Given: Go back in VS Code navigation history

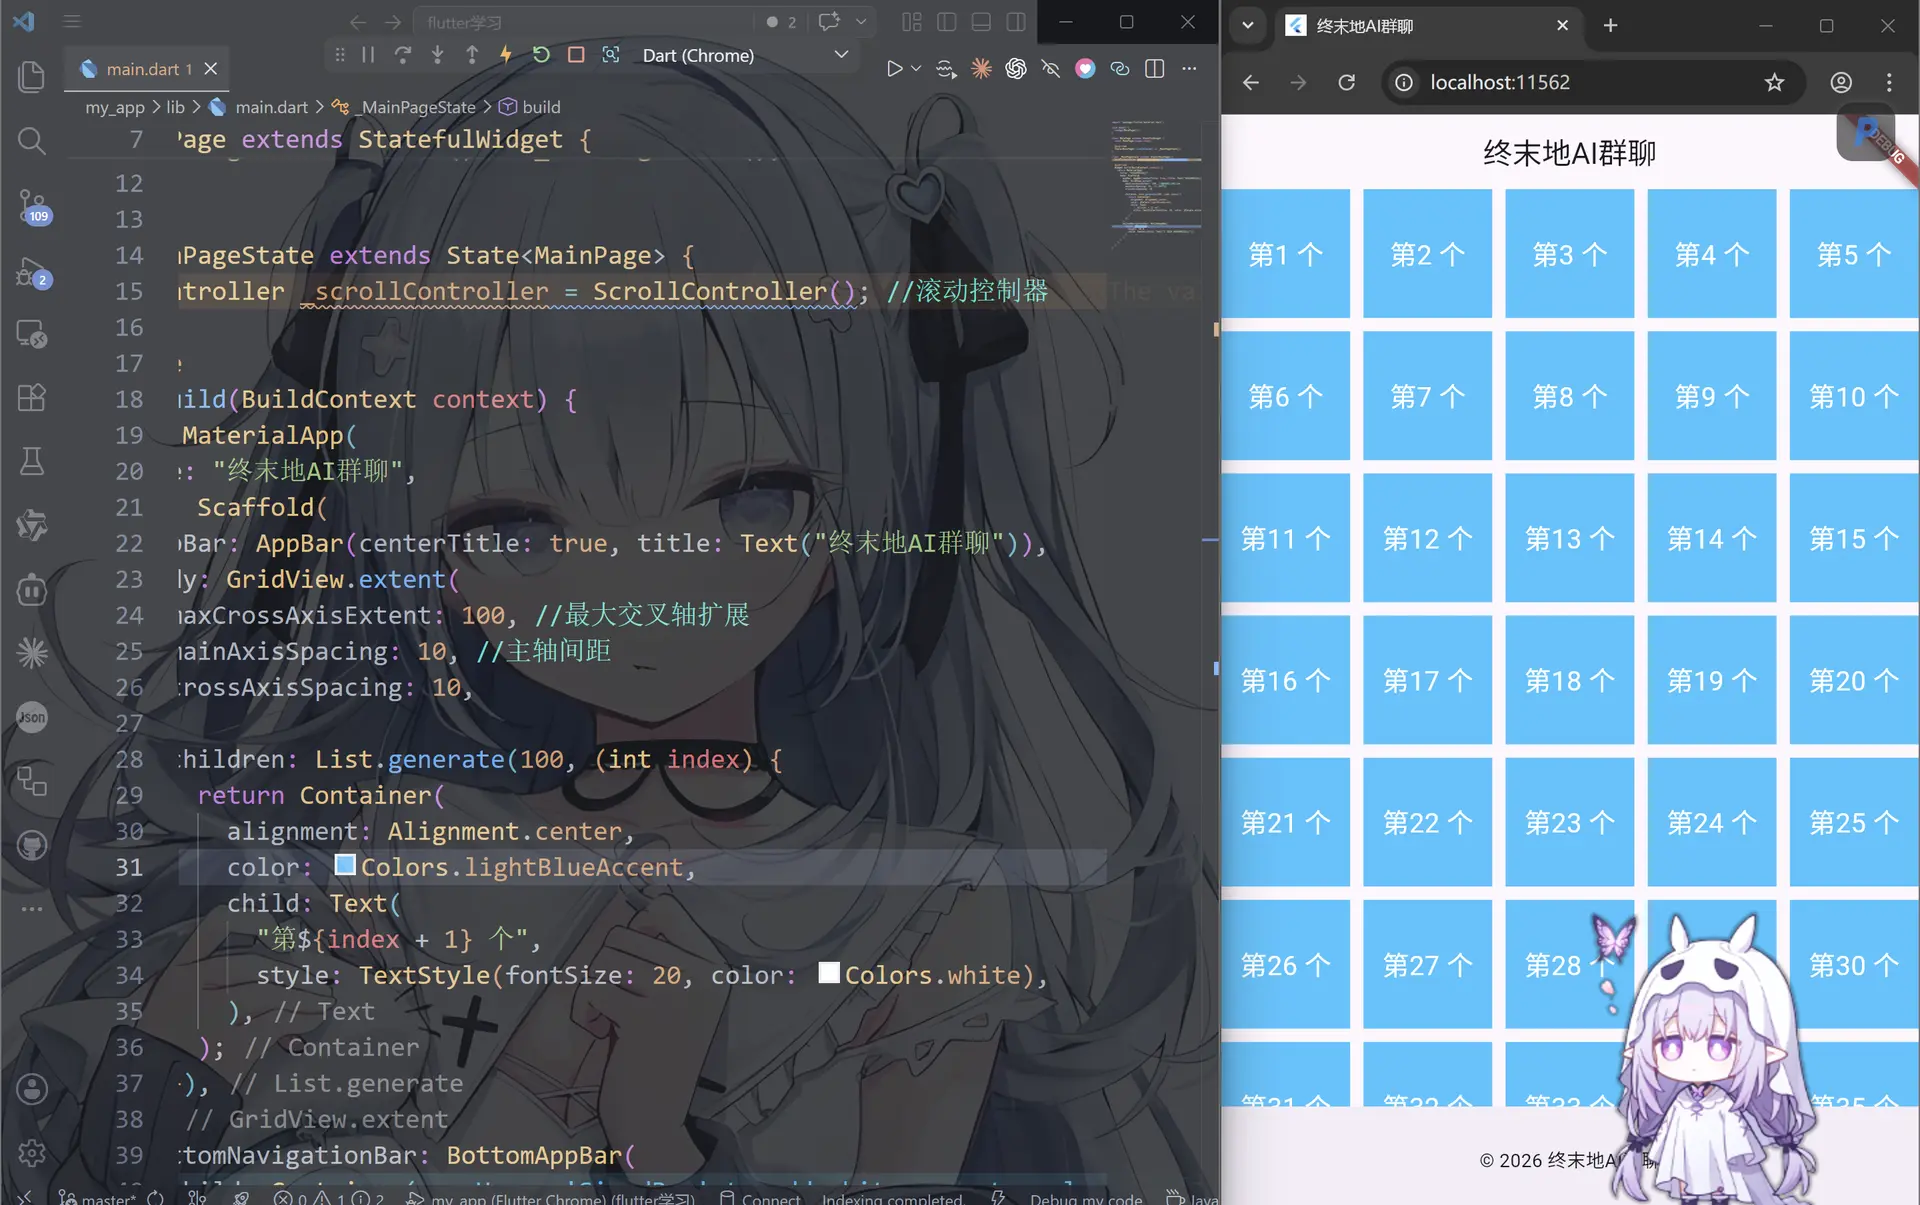Looking at the screenshot, I should [358, 22].
